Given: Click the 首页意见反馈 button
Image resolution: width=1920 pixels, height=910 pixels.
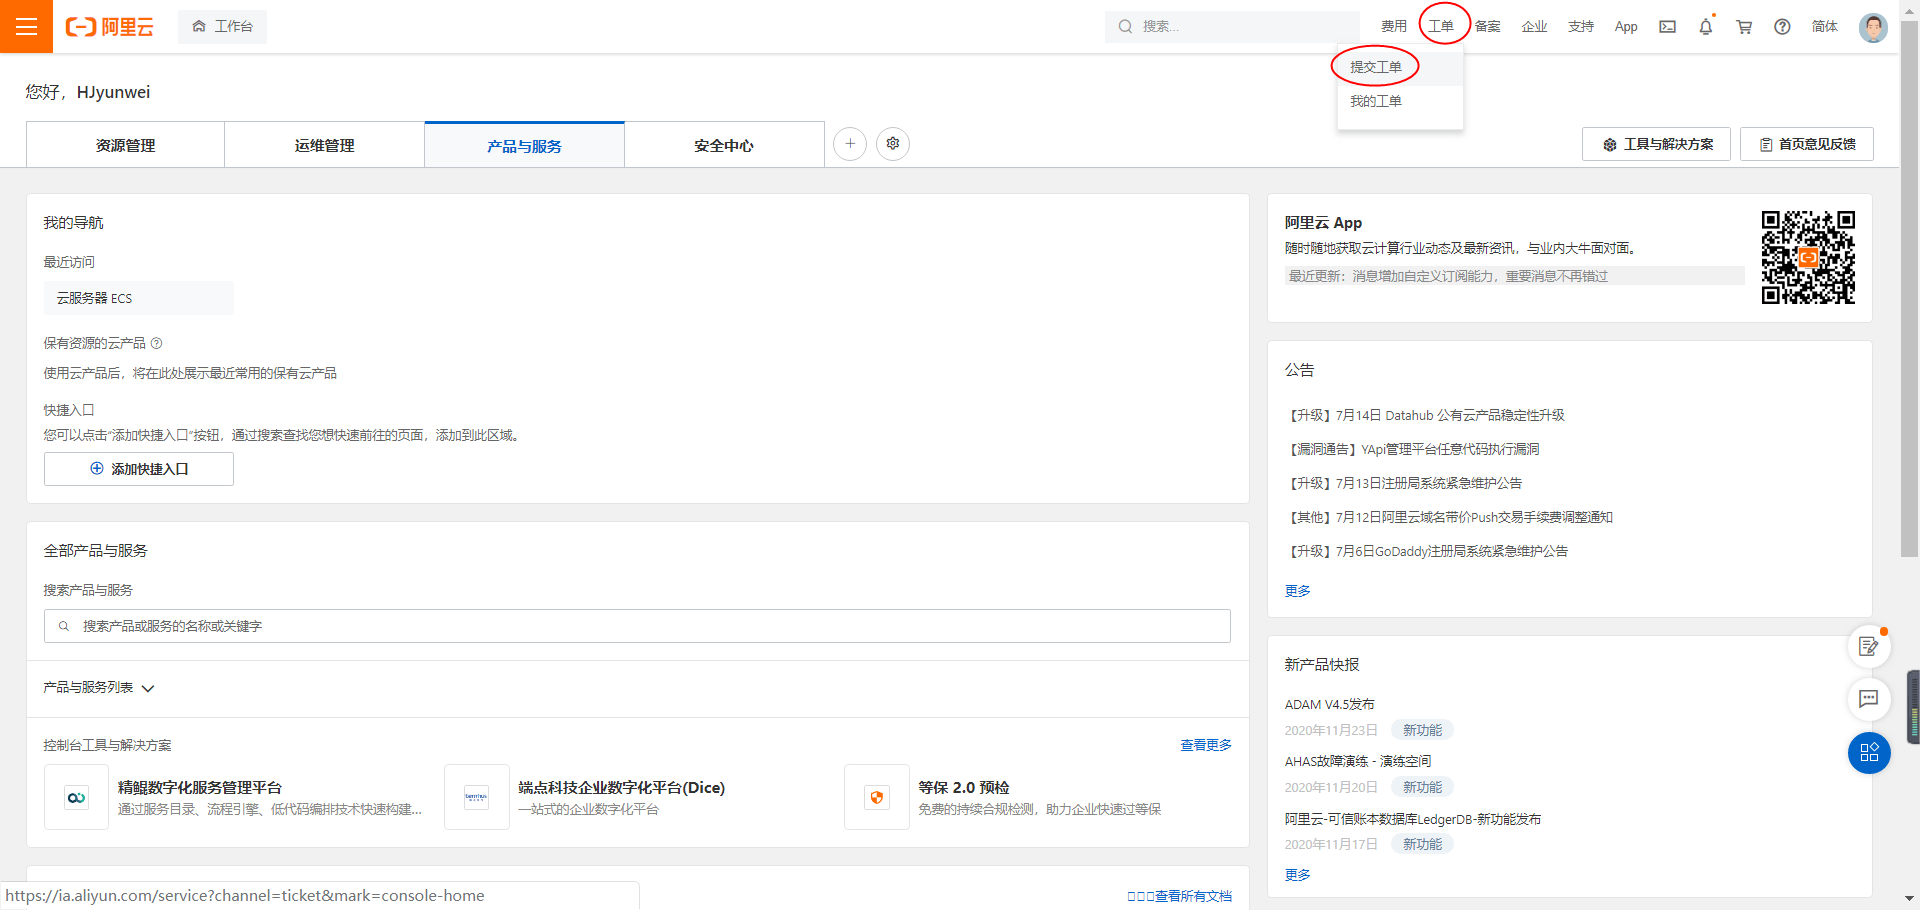Looking at the screenshot, I should click(1807, 144).
